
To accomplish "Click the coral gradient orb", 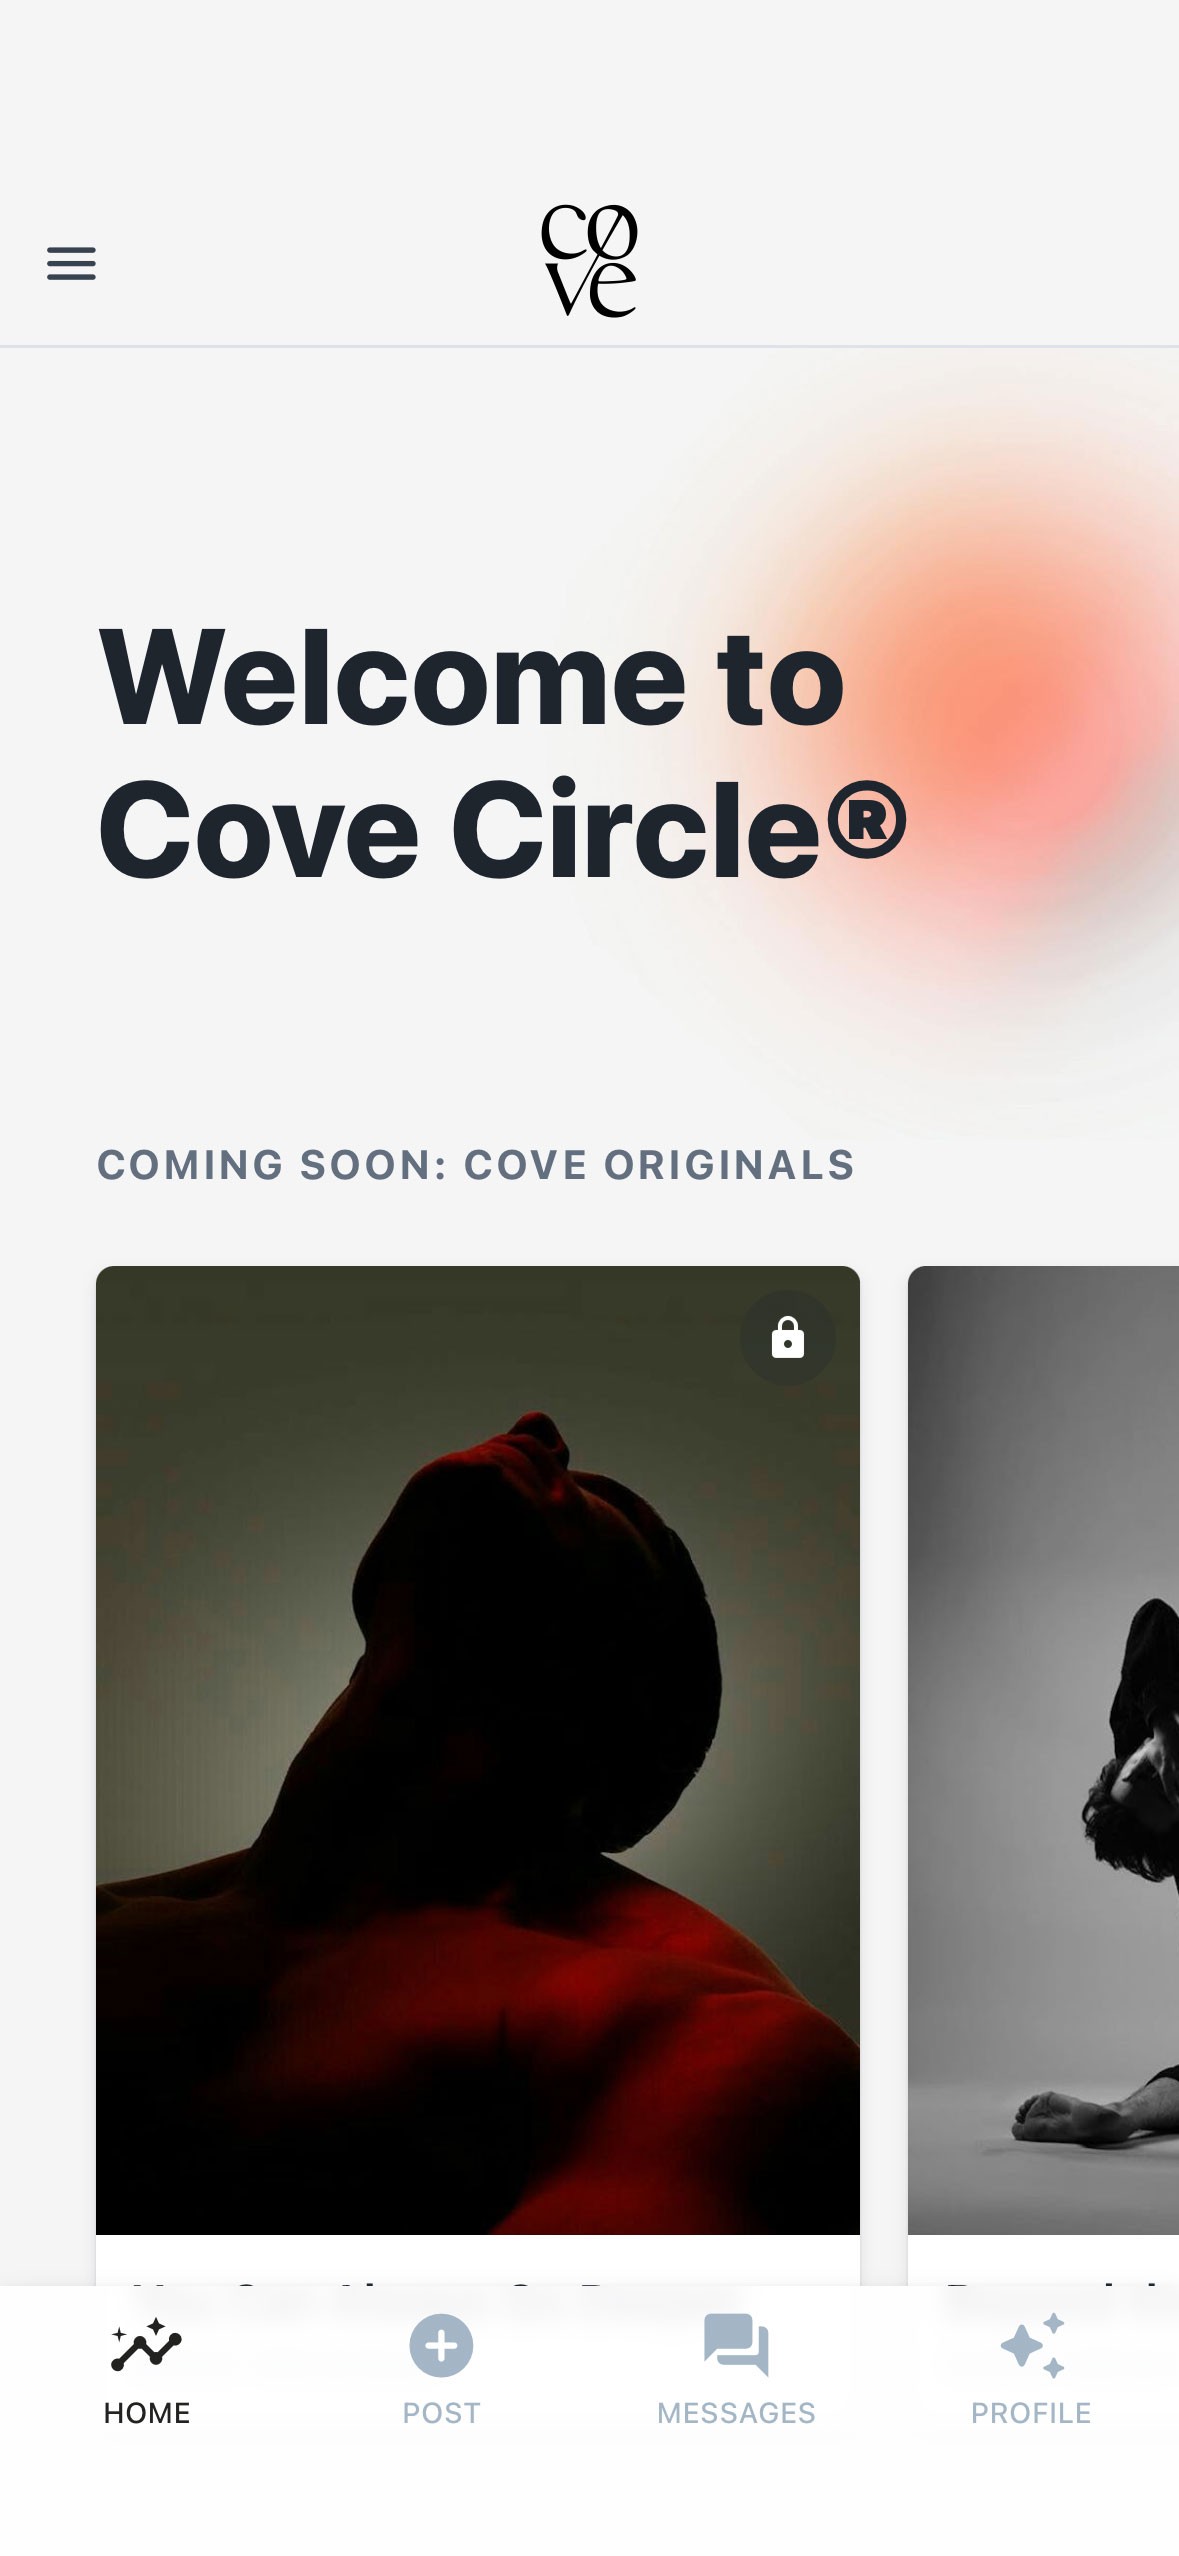I will [1010, 720].
